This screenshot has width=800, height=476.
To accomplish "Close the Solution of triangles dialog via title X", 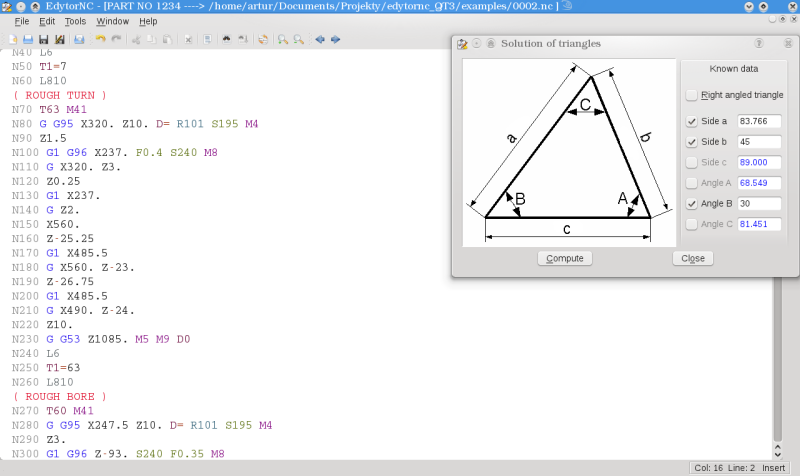I will coord(788,43).
